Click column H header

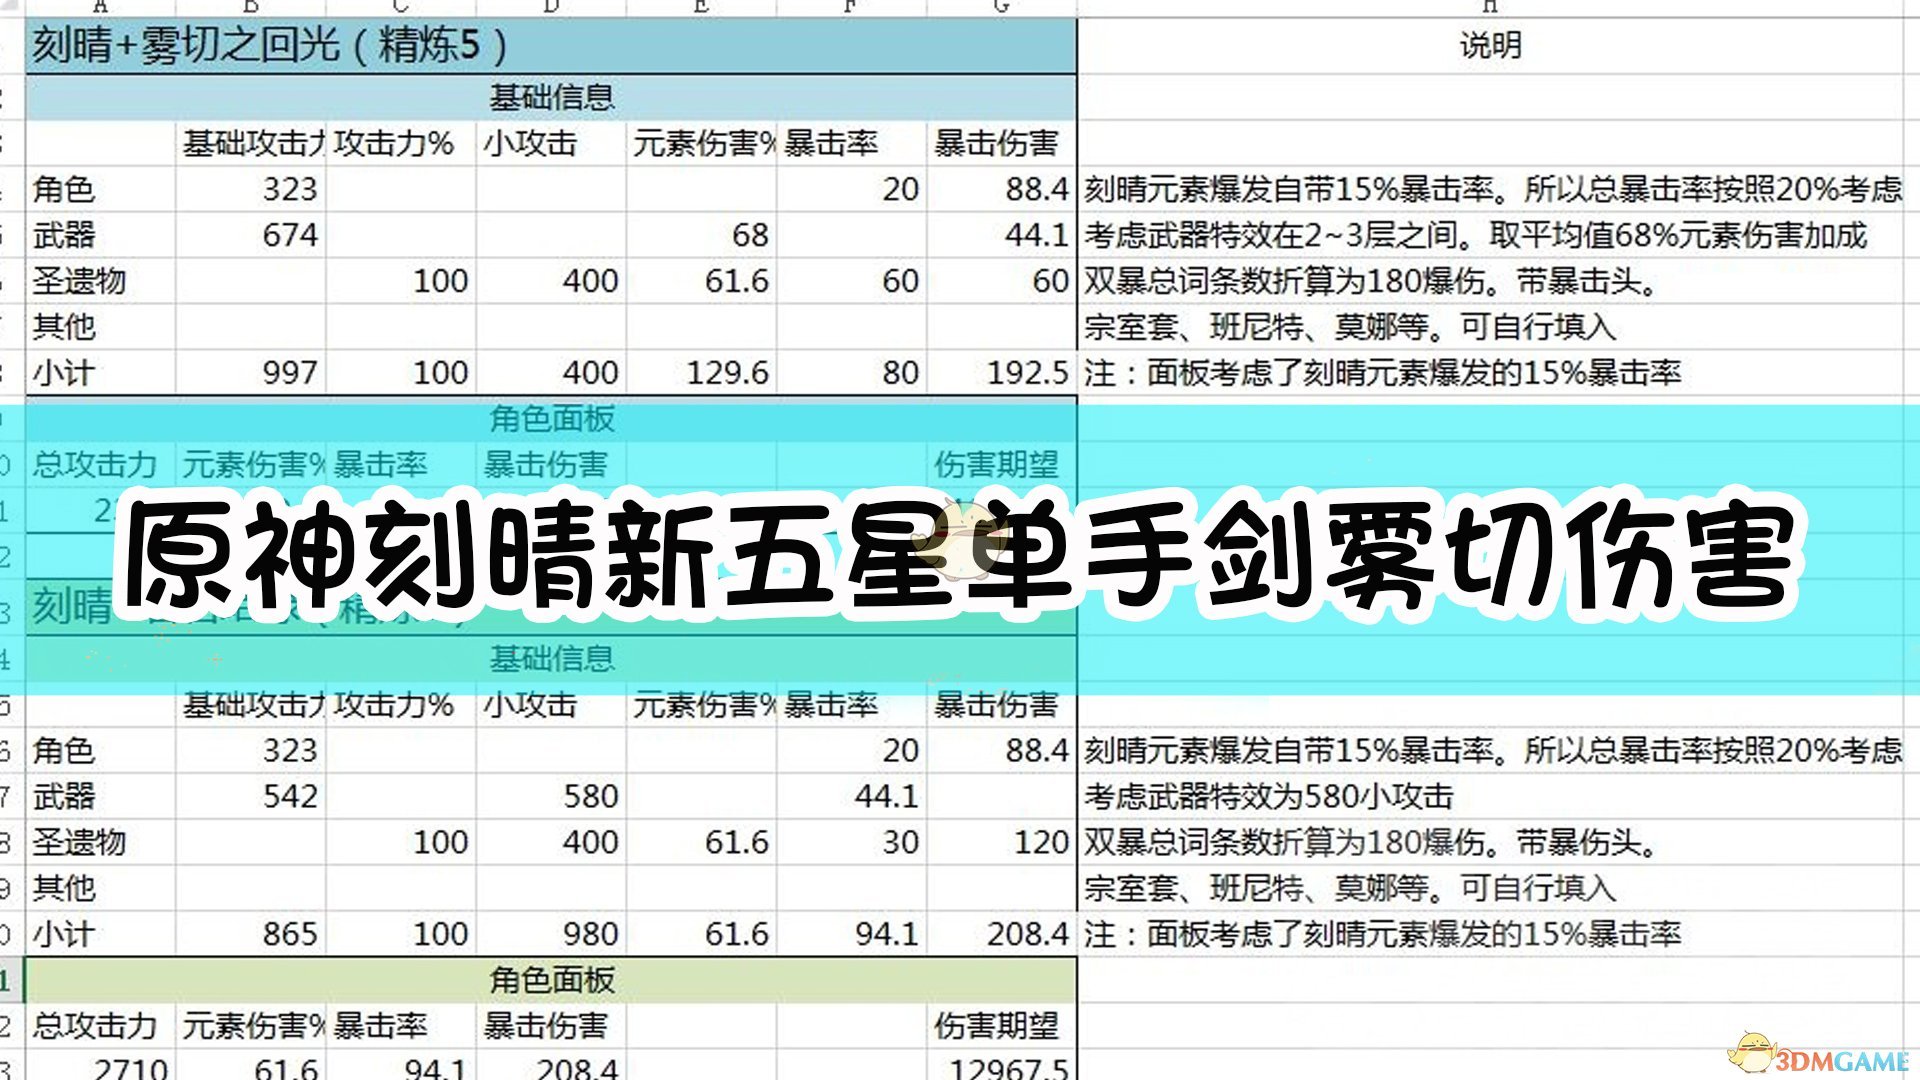[1490, 7]
